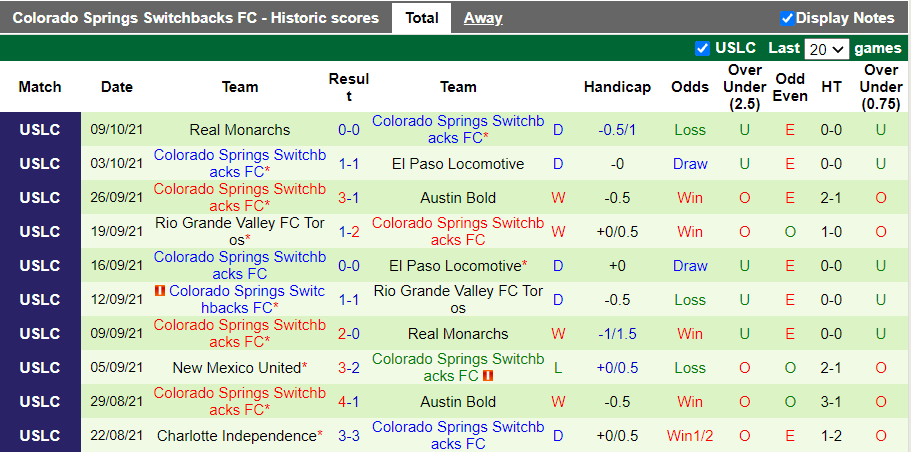
Task: Switch to the Away tab
Action: (x=483, y=18)
